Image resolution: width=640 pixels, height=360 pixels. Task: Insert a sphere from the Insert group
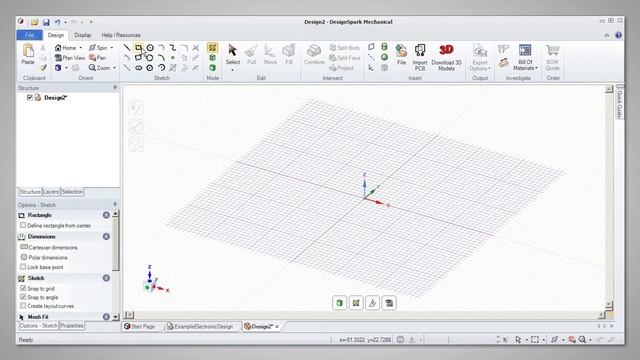[384, 57]
